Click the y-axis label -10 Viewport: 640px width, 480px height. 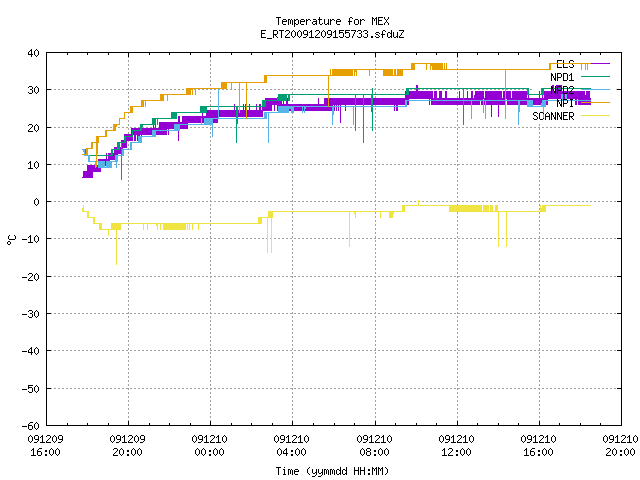click(x=31, y=239)
